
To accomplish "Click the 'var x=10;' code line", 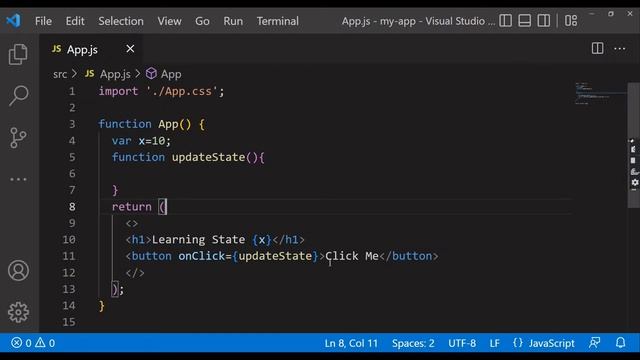I will [141, 141].
